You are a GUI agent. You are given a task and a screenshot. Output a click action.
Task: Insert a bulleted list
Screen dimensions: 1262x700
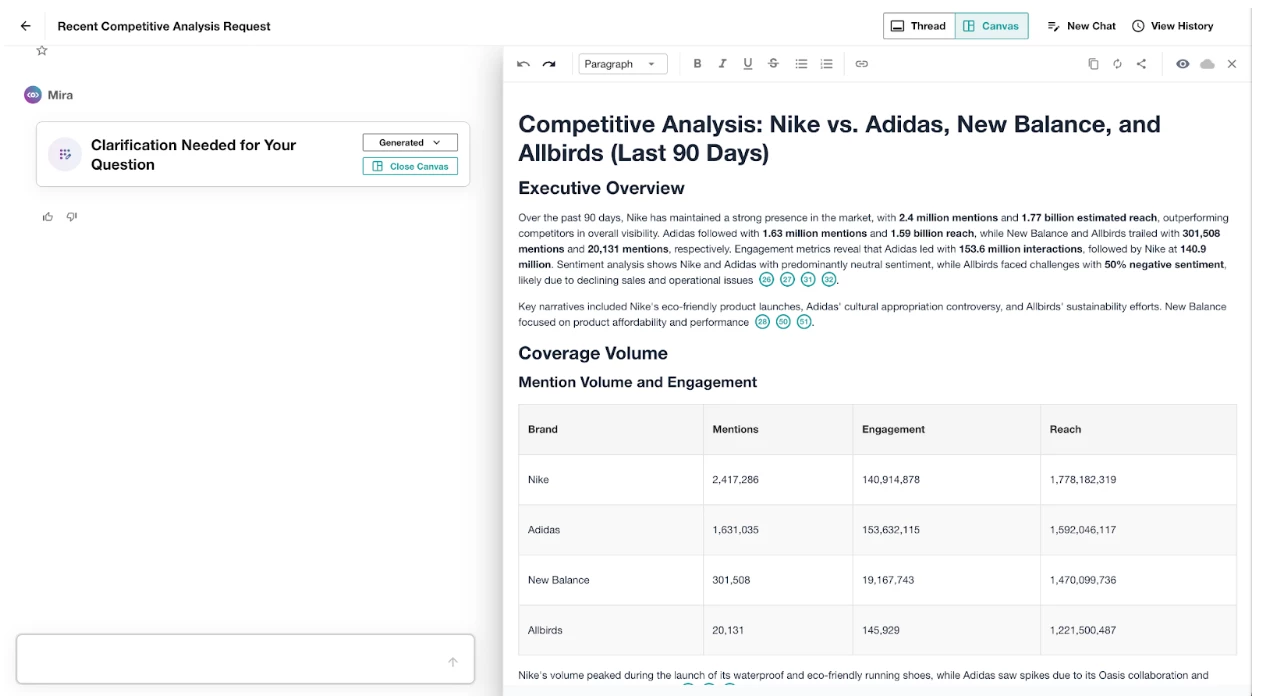[x=801, y=64]
